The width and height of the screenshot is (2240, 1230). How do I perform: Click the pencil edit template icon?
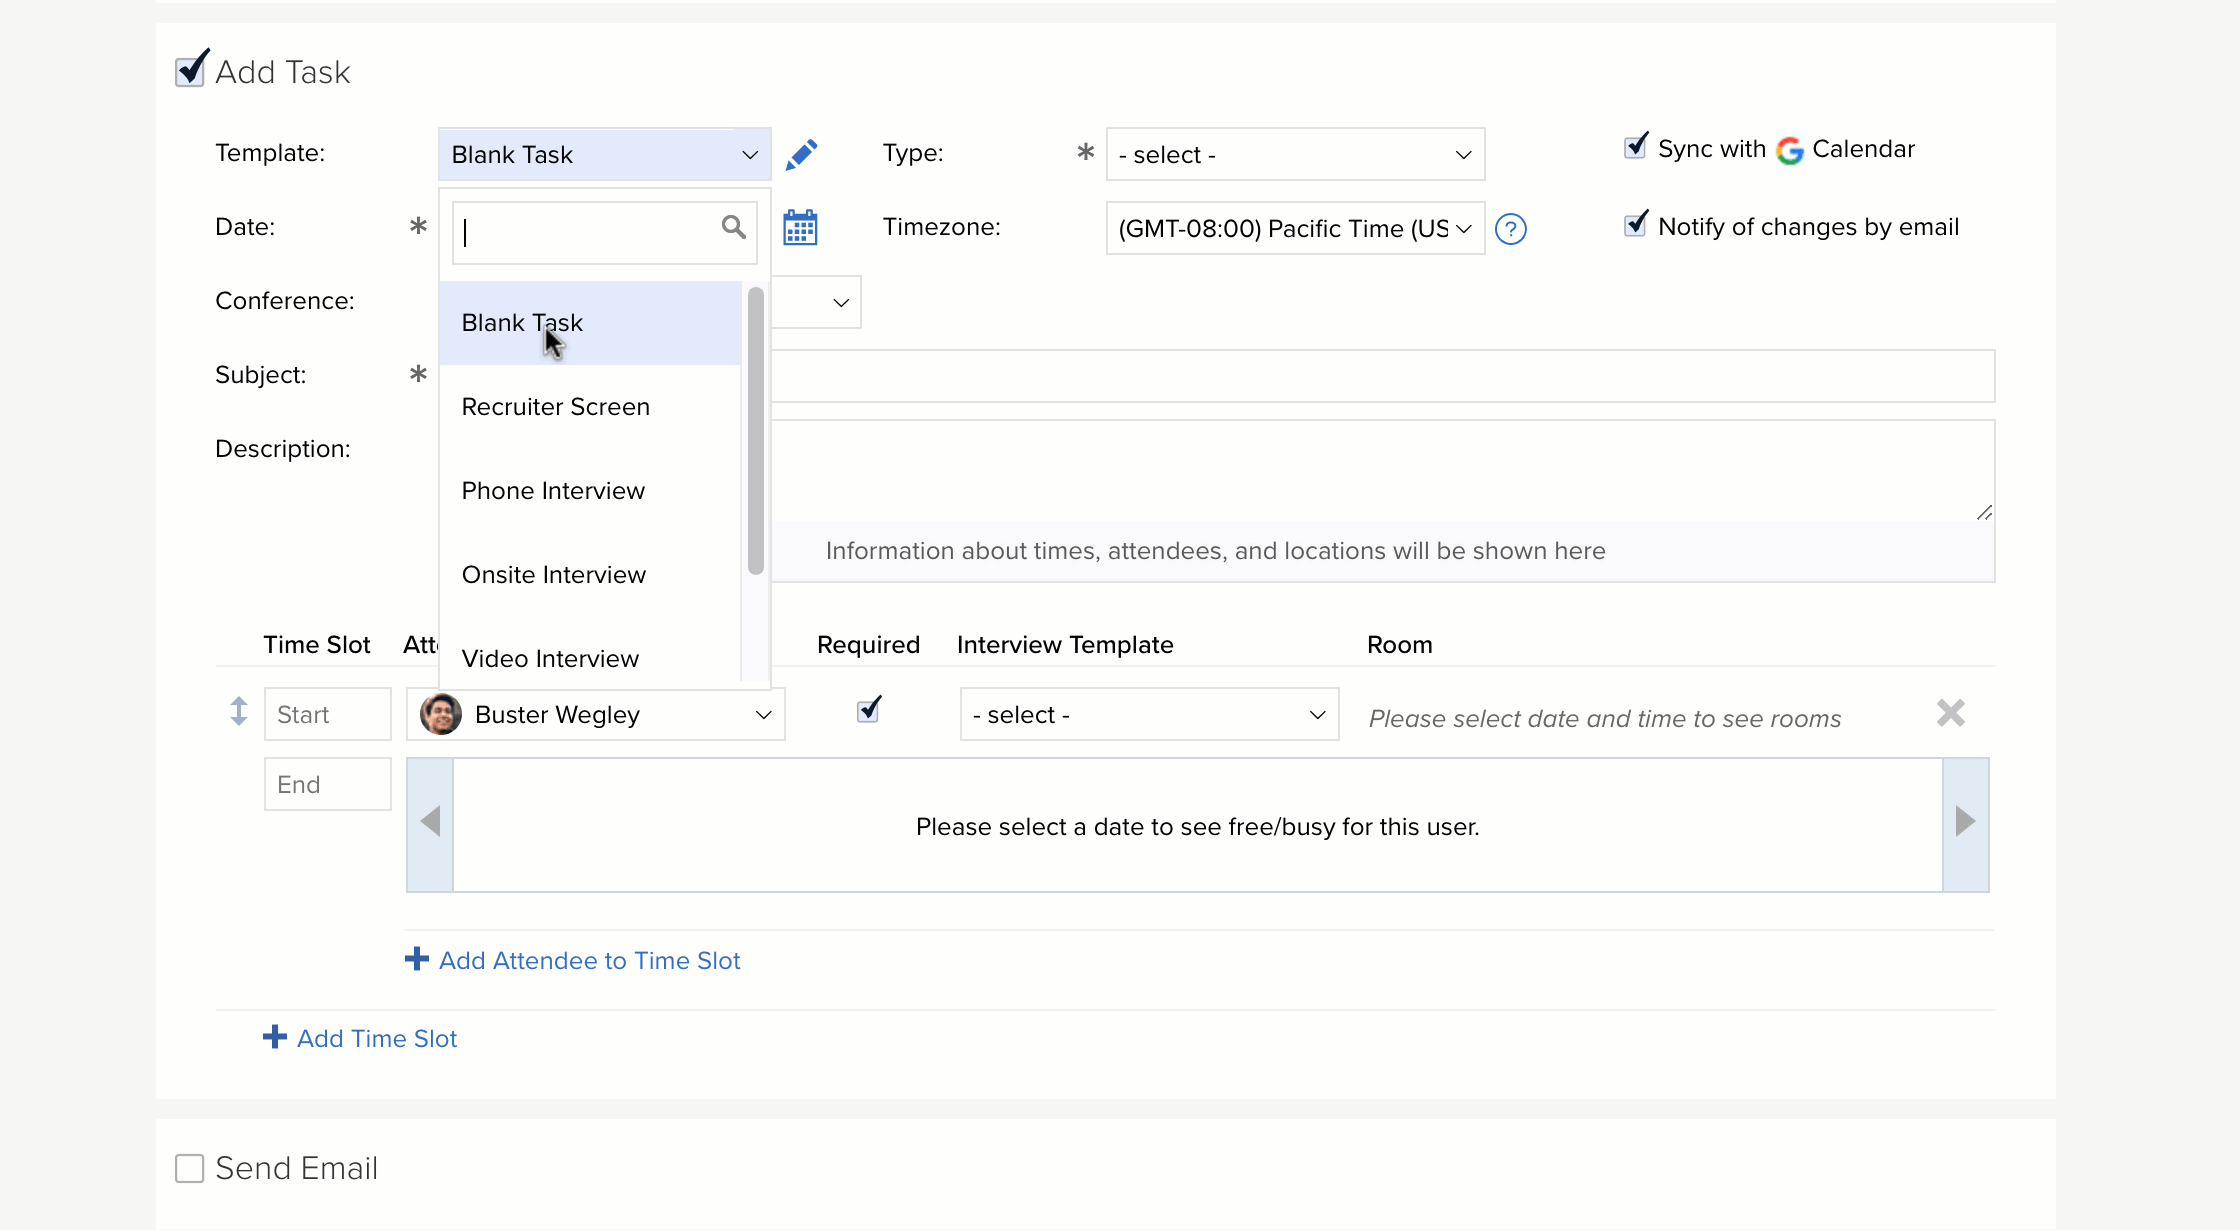(x=801, y=155)
